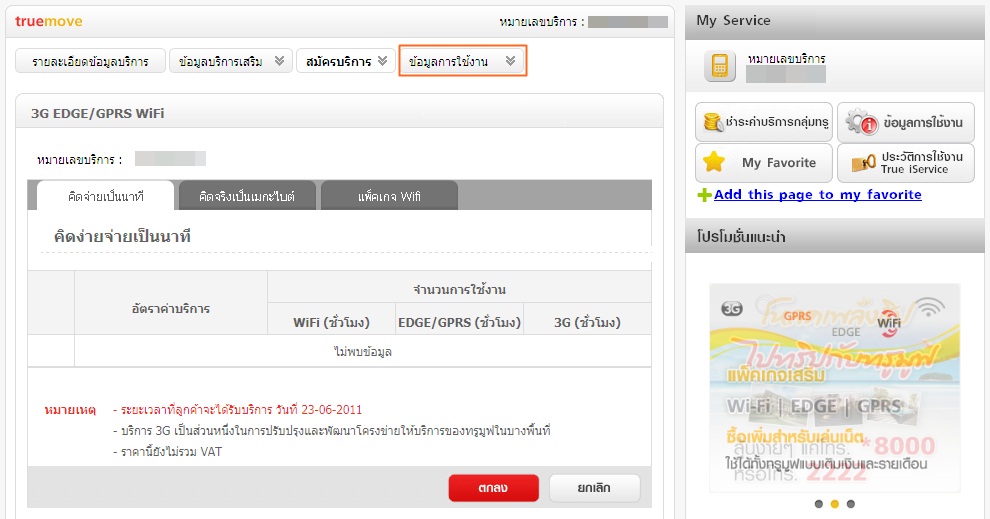Click the My Service panel header
This screenshot has height=519, width=990.
click(x=835, y=21)
